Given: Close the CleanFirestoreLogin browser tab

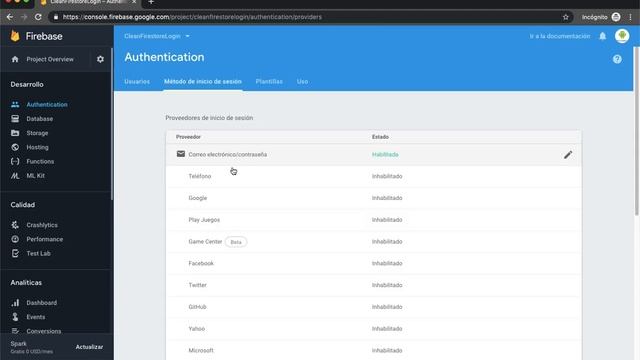Looking at the screenshot, I should pyautogui.click(x=134, y=2).
